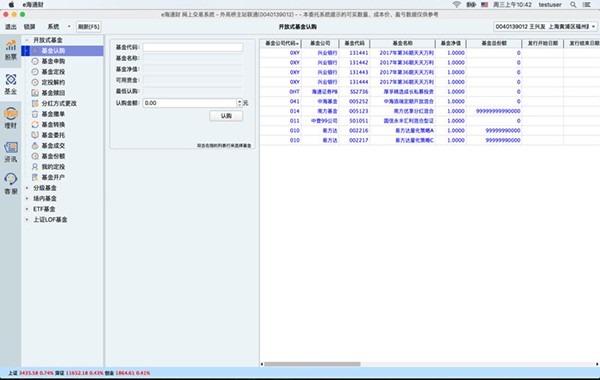Click the icon beside 基金开户
600x380 pixels.
pyautogui.click(x=35, y=177)
